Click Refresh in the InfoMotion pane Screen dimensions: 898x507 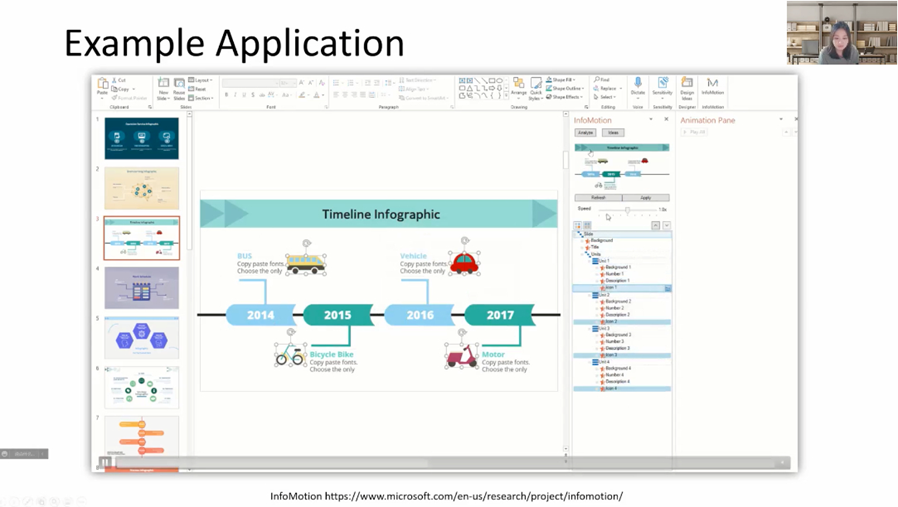(x=598, y=198)
